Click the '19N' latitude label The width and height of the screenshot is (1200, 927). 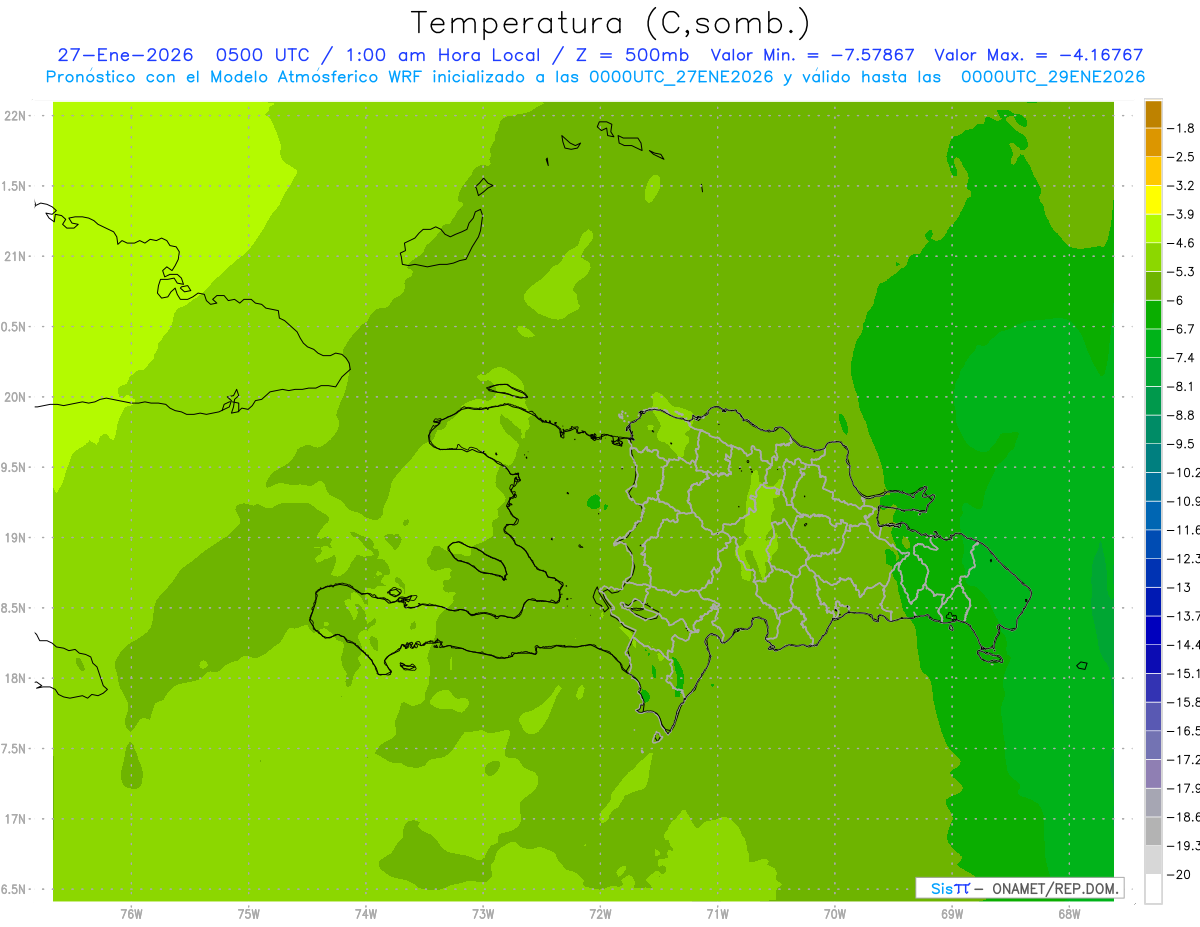15,538
